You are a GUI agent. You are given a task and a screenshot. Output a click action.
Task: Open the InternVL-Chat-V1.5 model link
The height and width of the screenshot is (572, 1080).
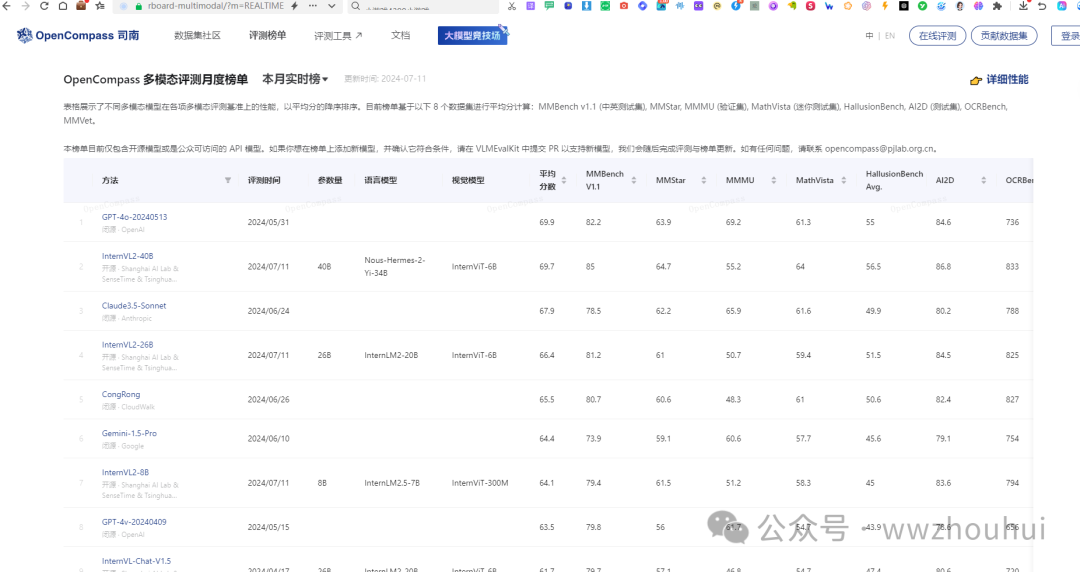coord(136,562)
